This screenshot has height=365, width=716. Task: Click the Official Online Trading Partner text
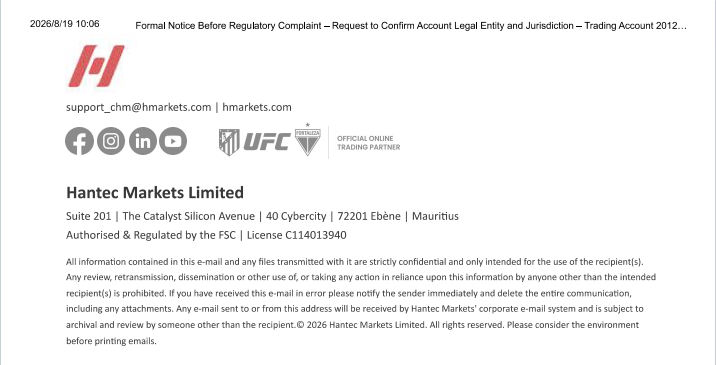coord(369,143)
